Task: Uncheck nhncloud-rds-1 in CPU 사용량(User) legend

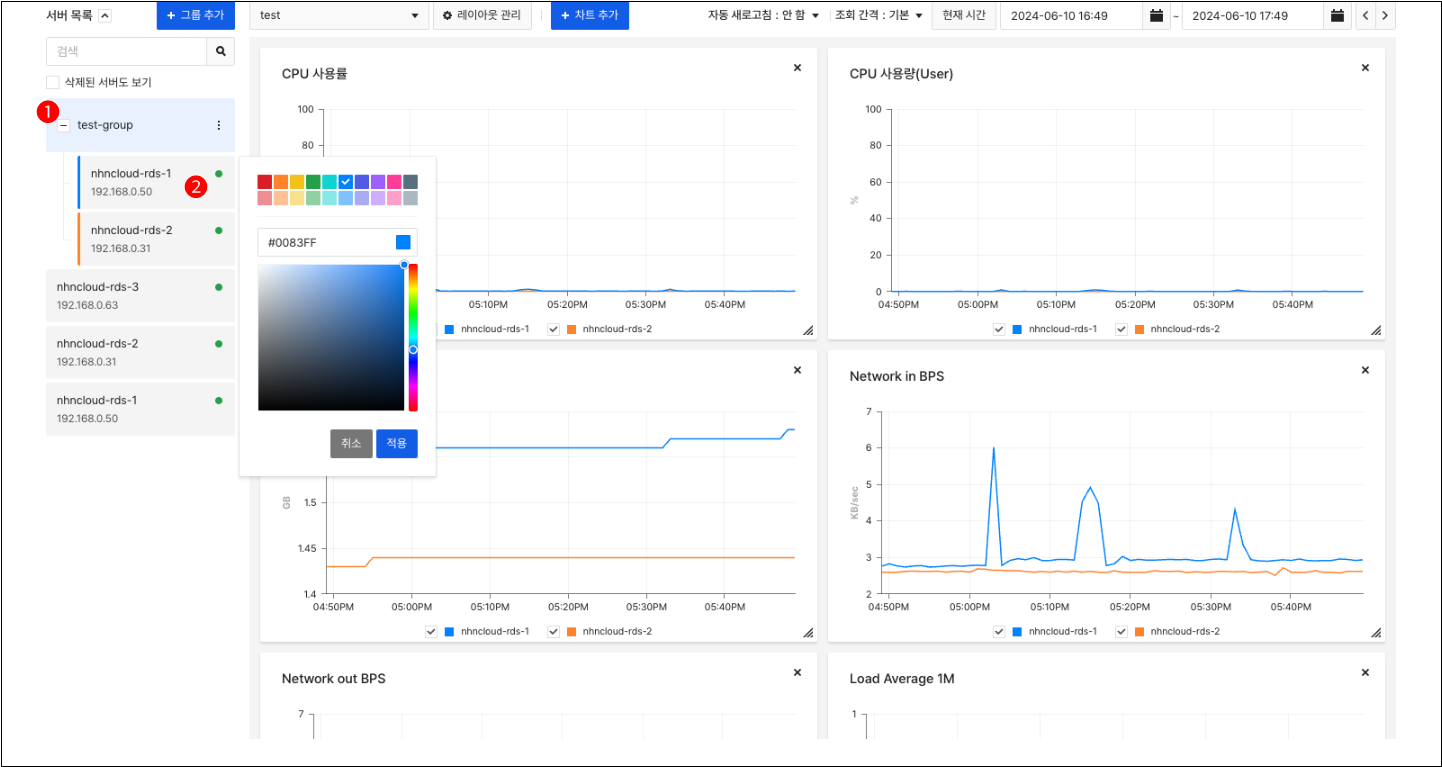Action: pyautogui.click(x=999, y=329)
